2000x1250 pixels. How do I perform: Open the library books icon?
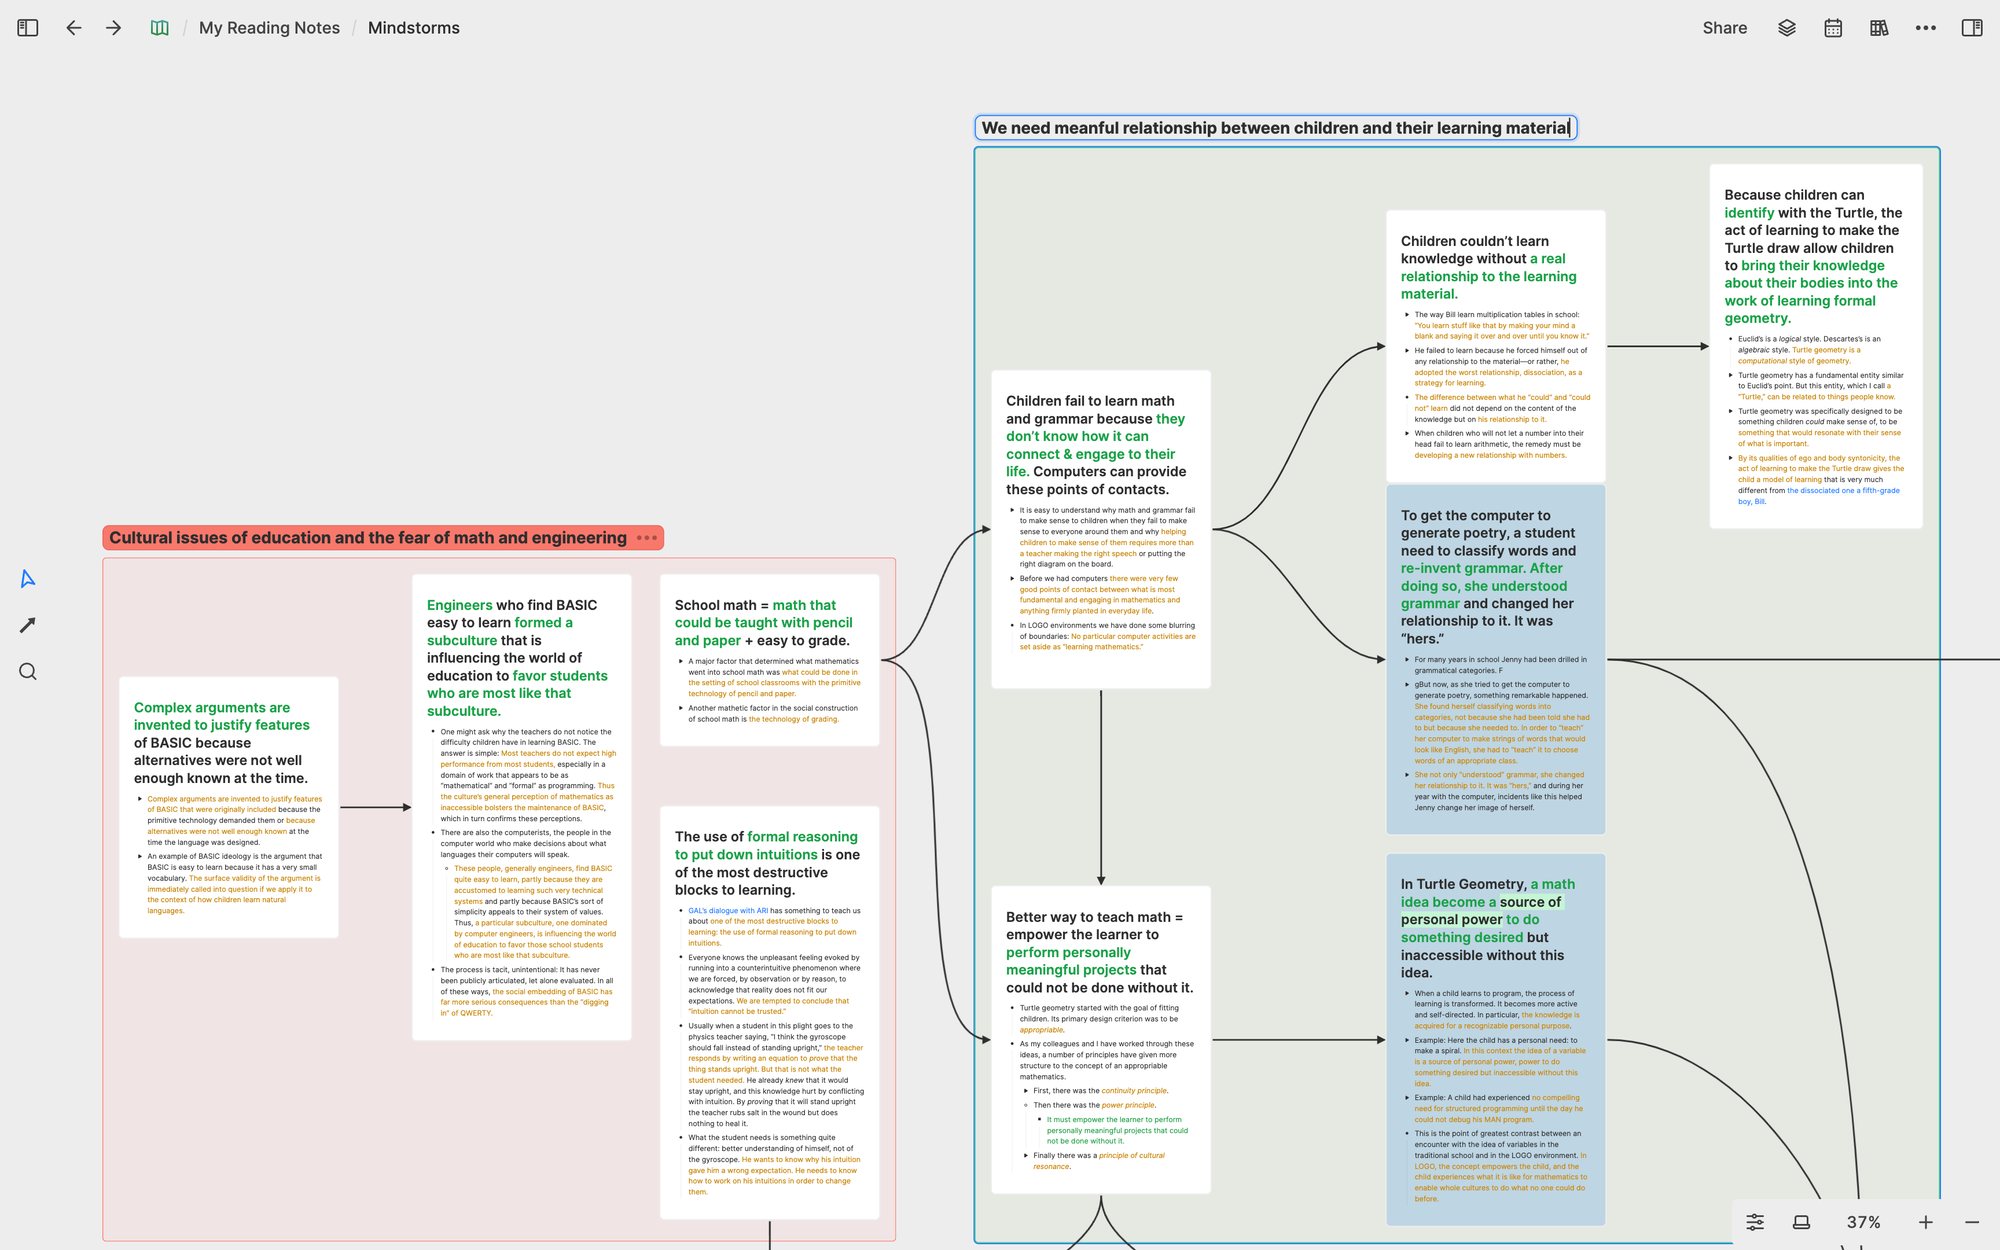coord(1879,28)
